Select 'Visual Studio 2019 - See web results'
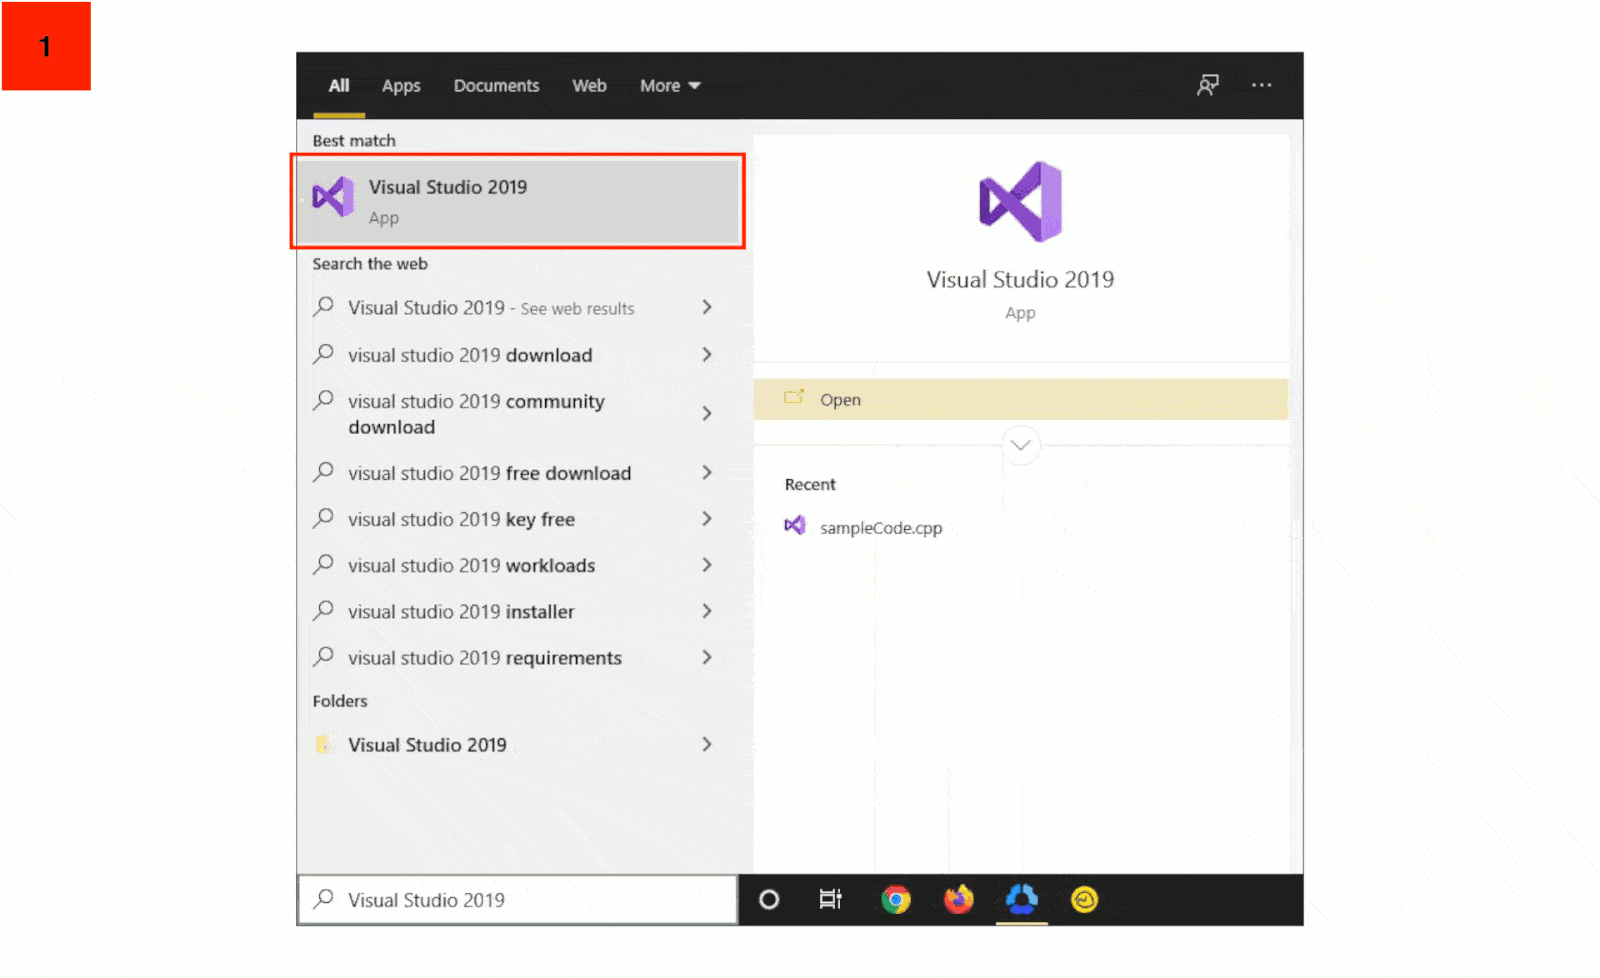 pyautogui.click(x=491, y=308)
